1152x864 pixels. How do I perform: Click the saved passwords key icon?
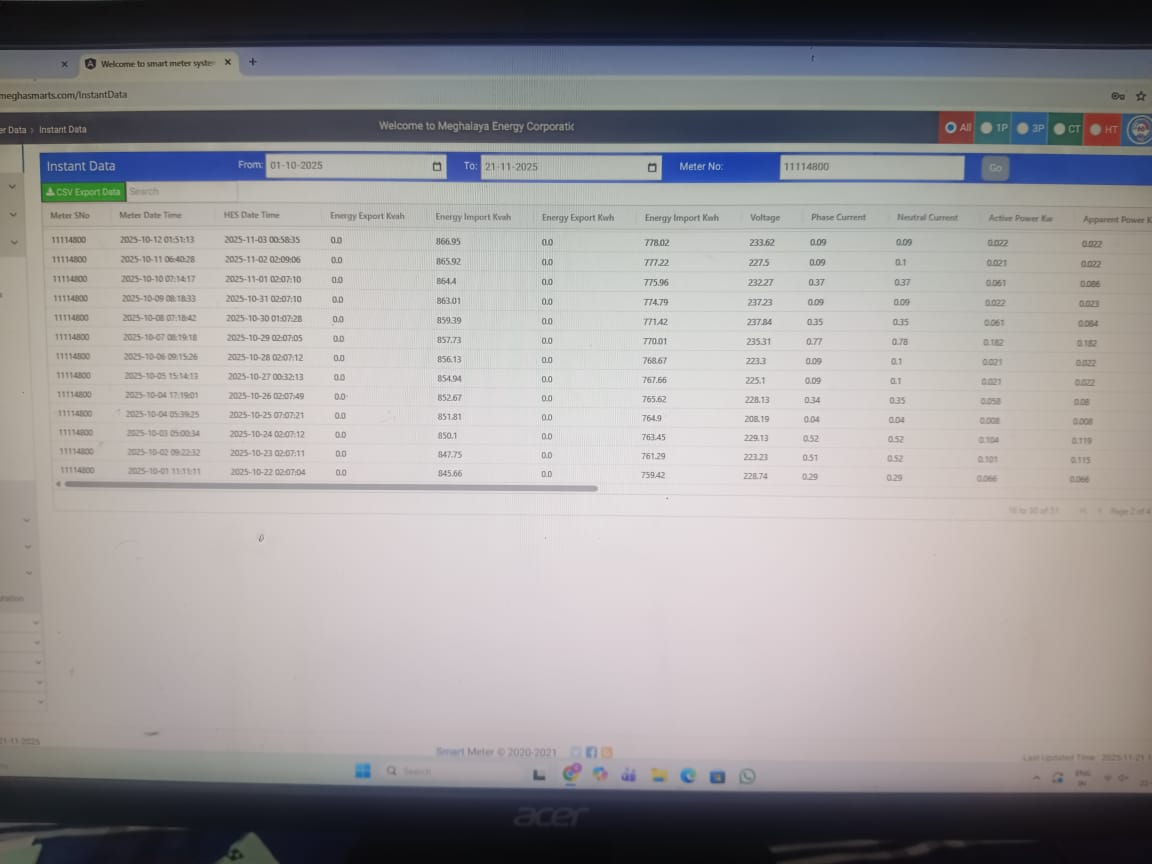(1117, 96)
